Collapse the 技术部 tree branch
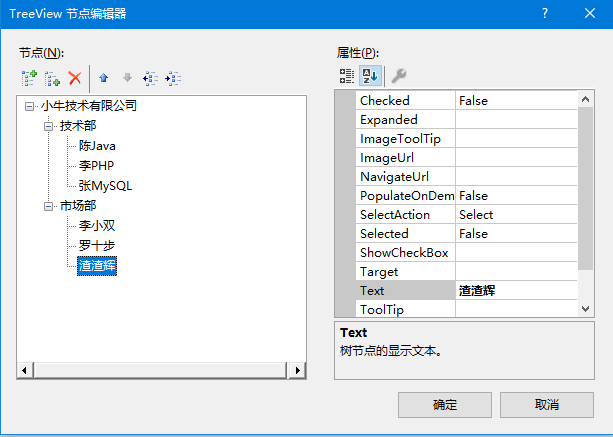This screenshot has width=613, height=437. tap(47, 126)
